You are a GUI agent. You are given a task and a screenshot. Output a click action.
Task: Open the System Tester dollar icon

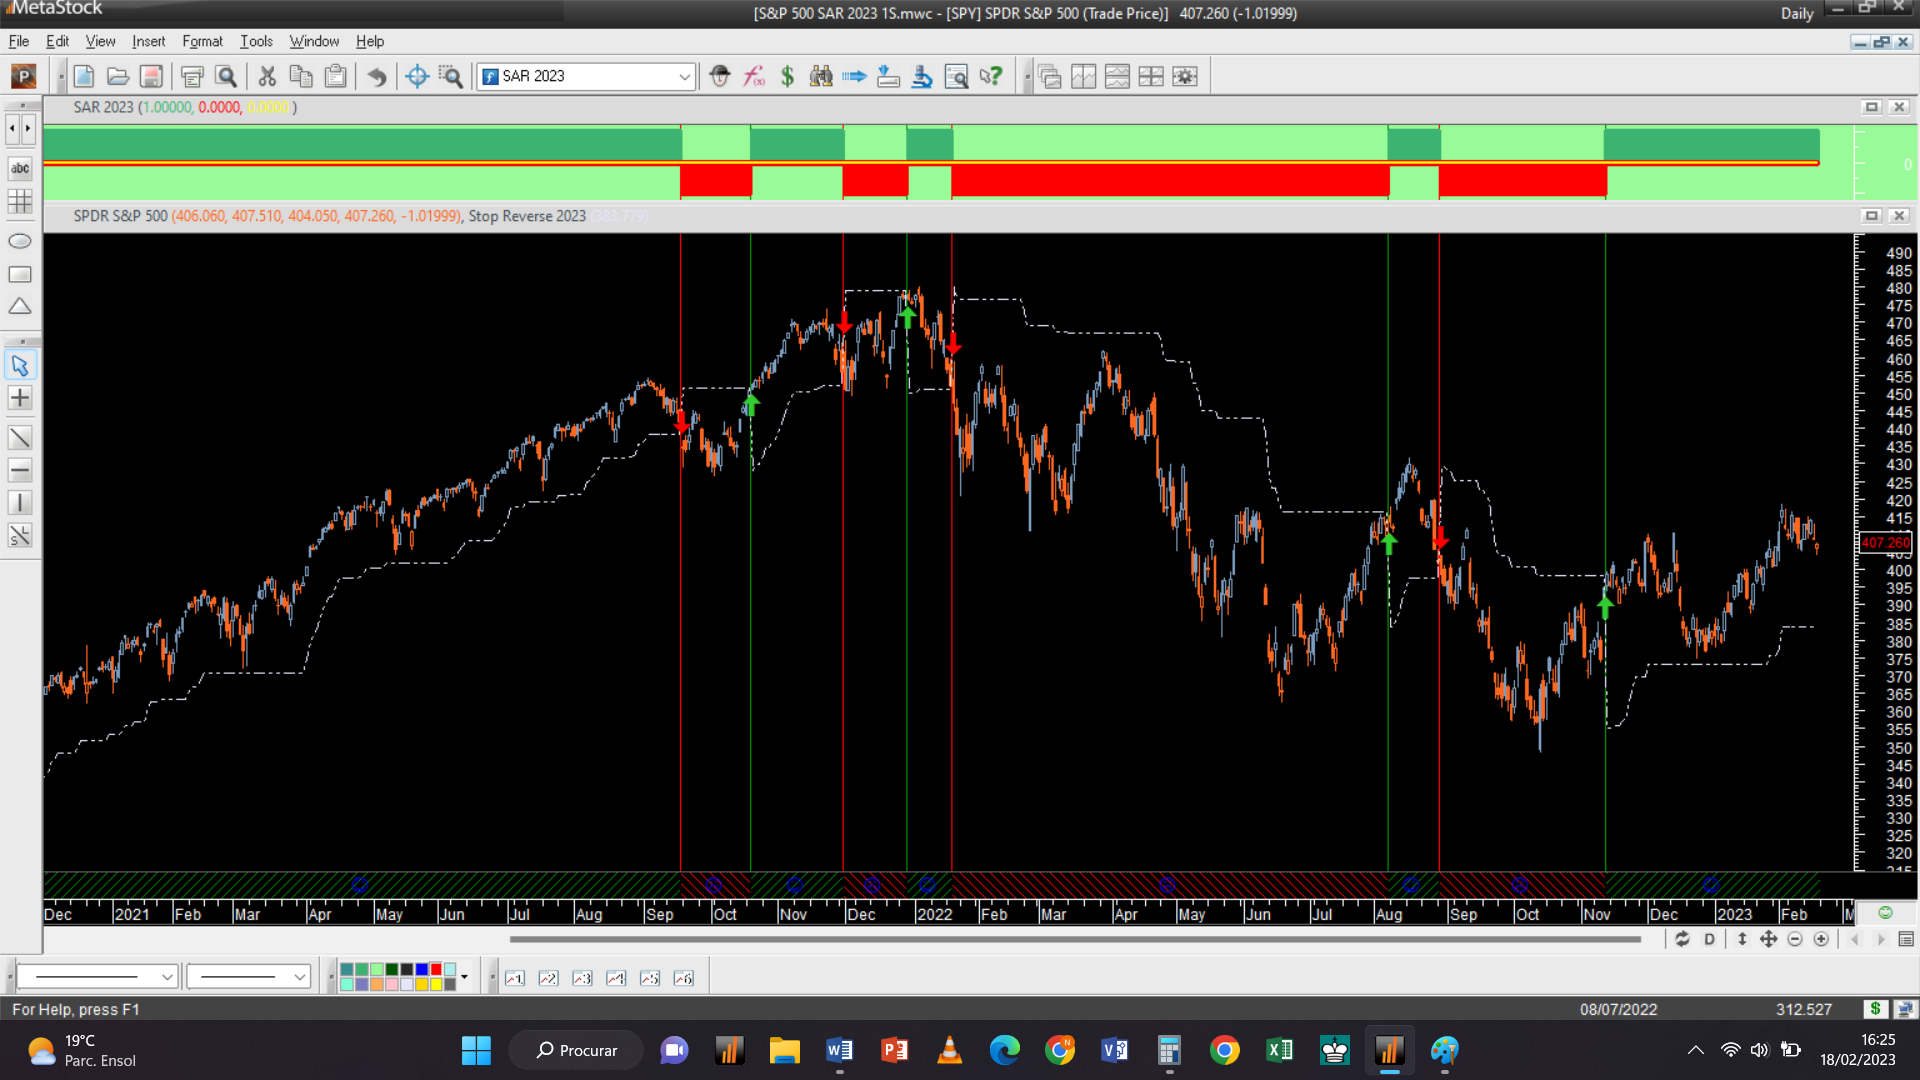point(787,76)
